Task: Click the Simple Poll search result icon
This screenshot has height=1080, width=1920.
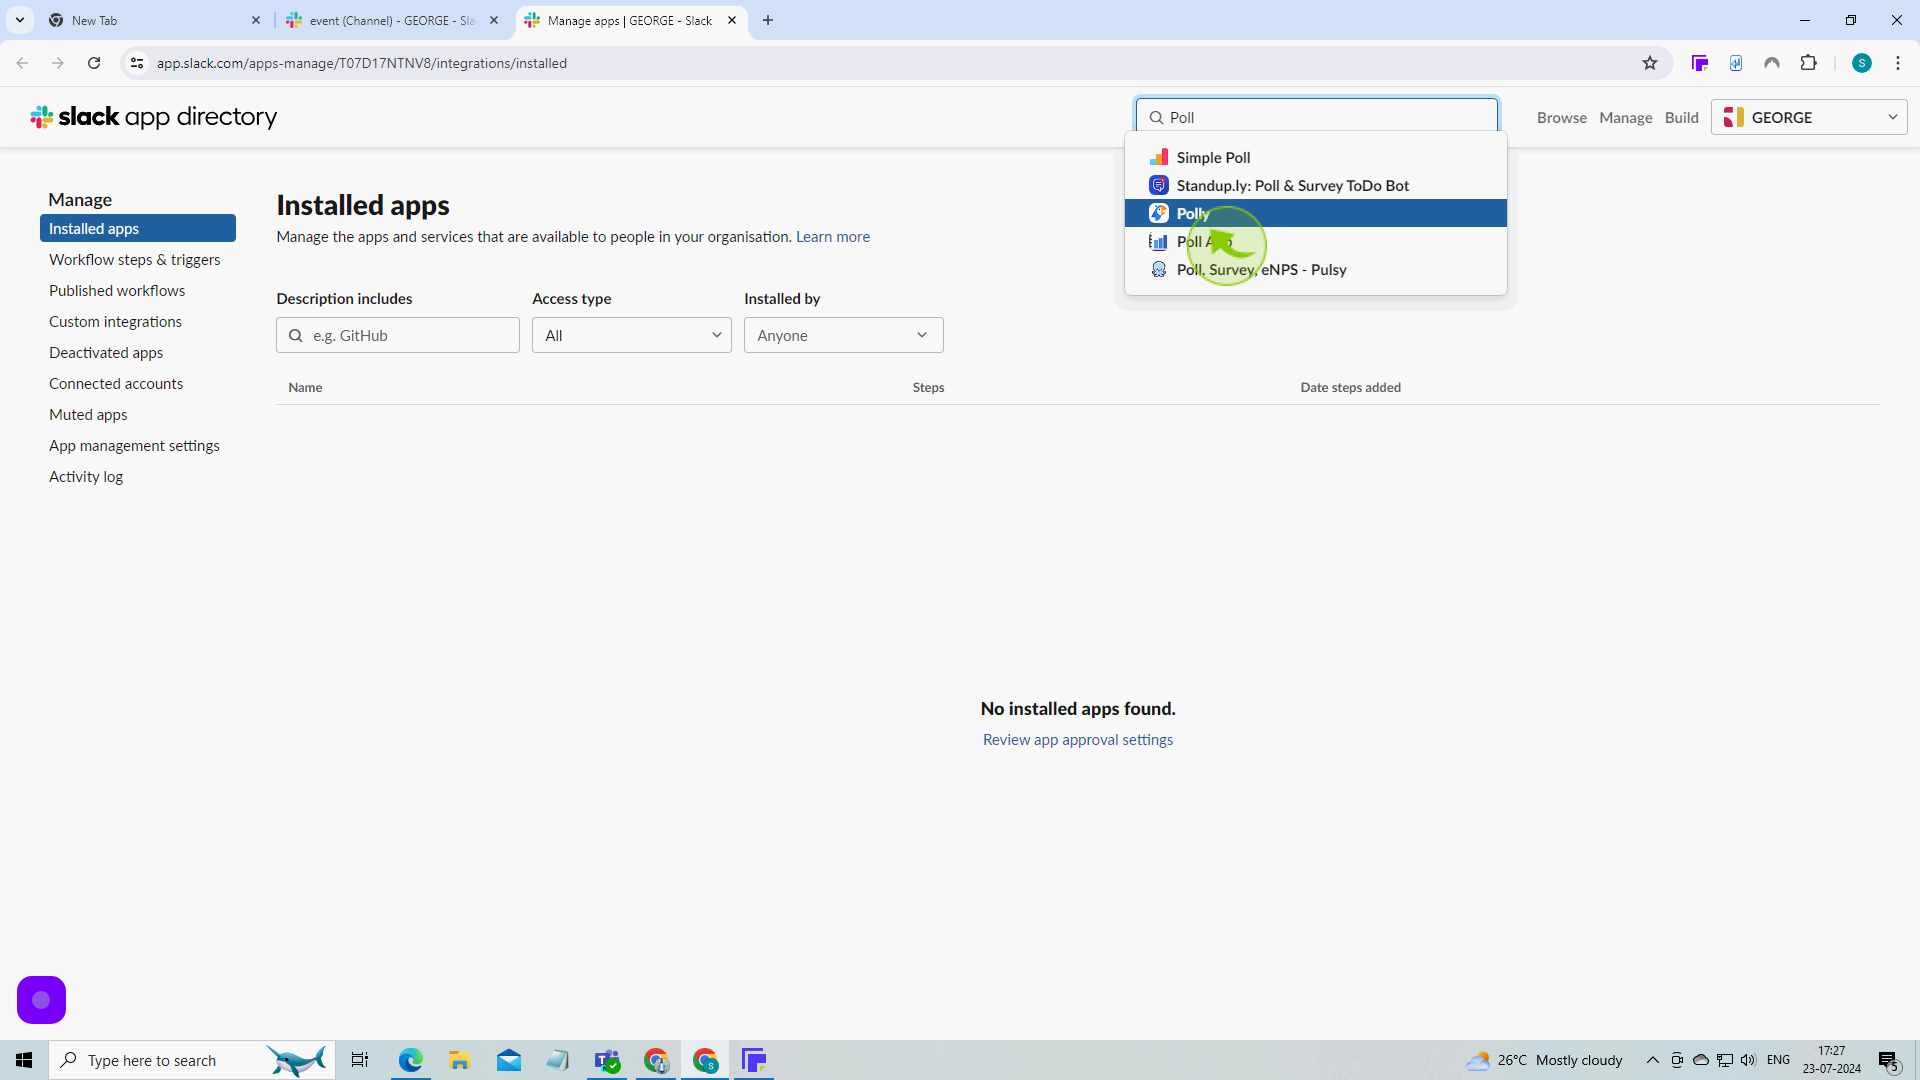Action: pos(1159,157)
